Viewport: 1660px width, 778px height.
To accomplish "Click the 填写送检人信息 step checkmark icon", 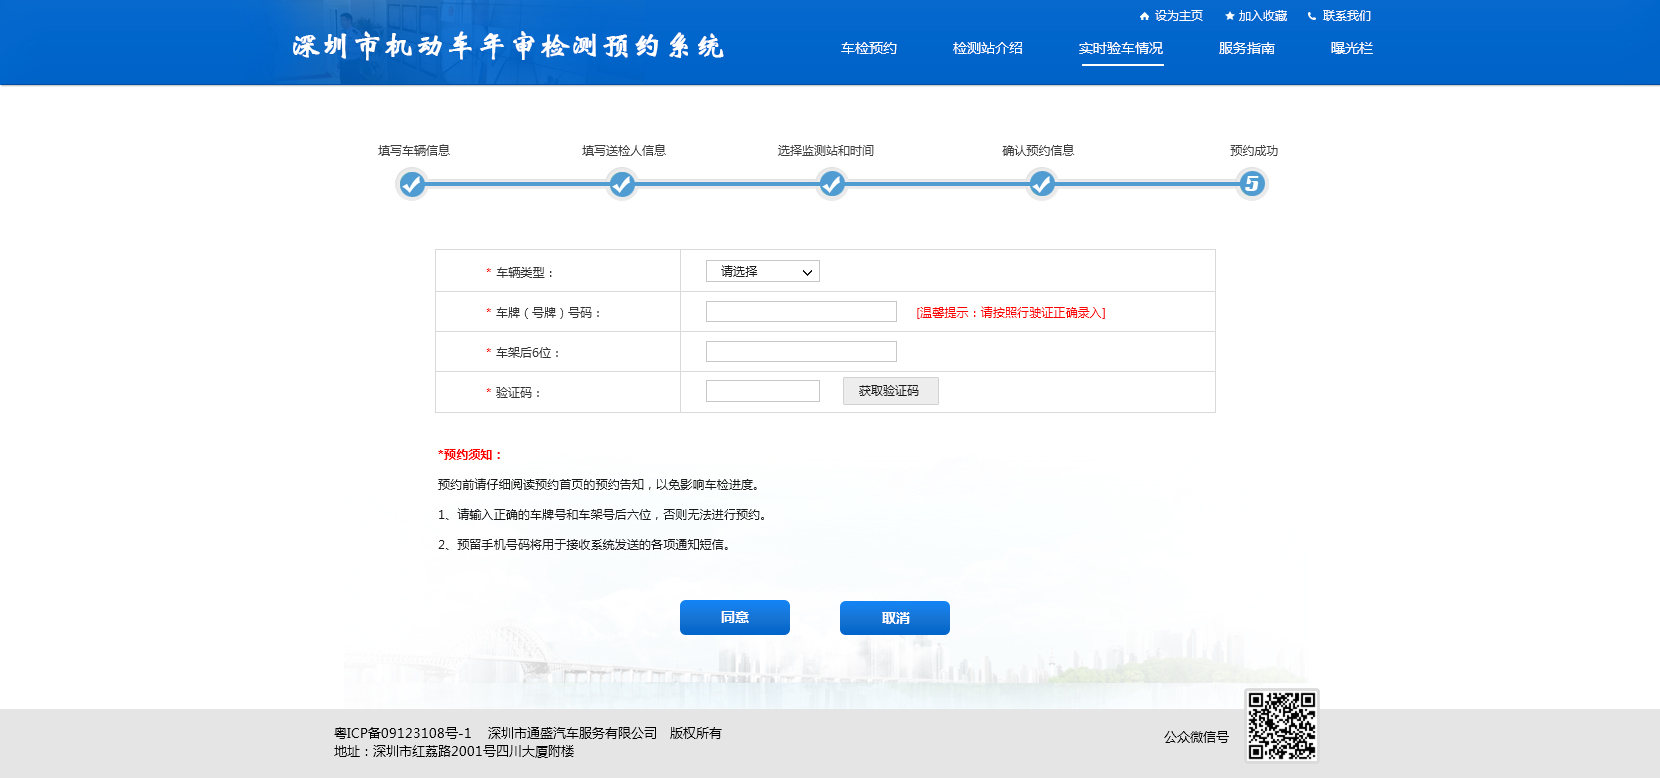I will (x=622, y=184).
